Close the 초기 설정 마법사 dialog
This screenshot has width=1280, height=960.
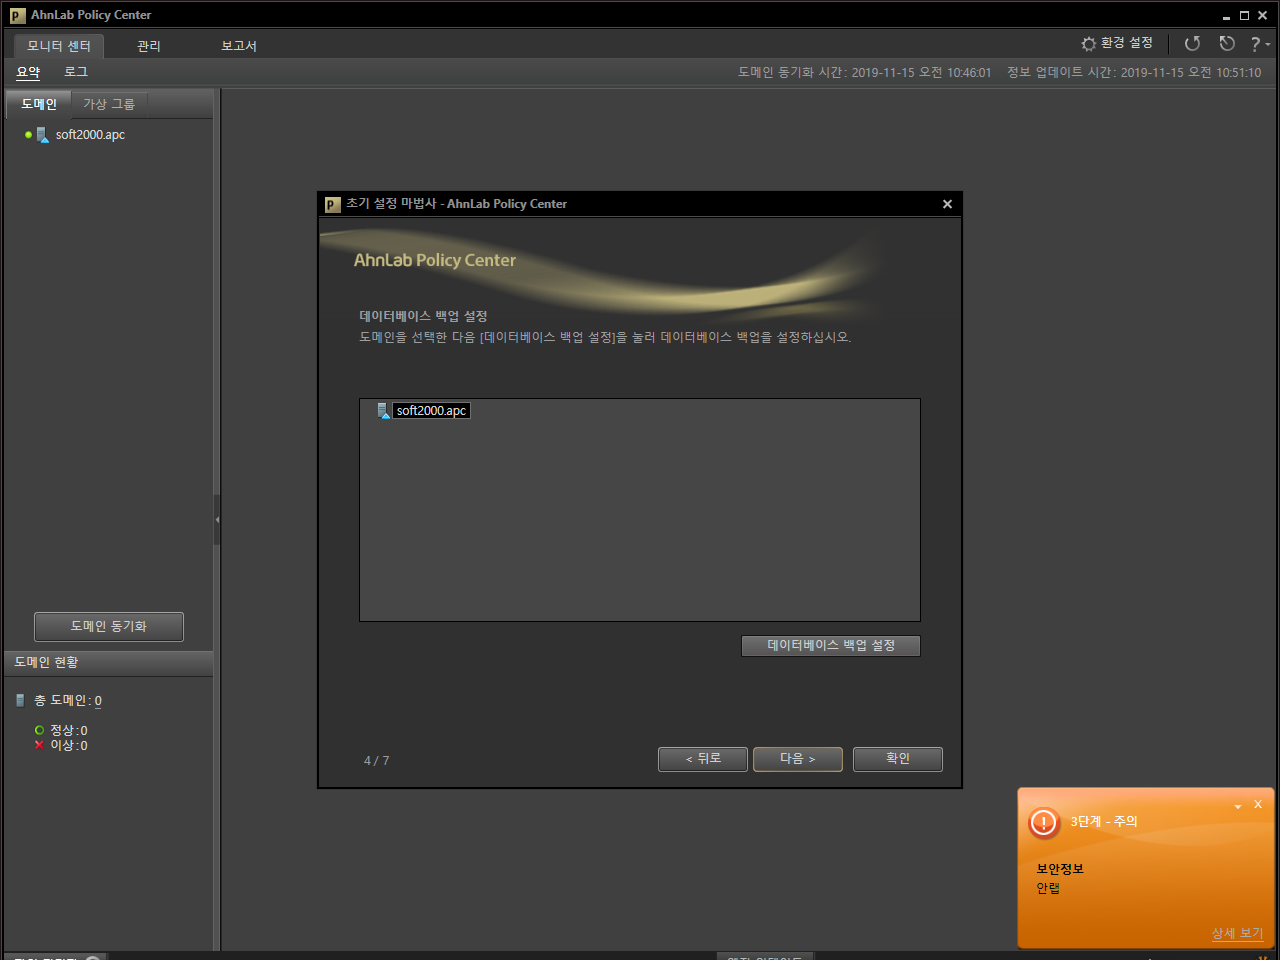click(947, 204)
